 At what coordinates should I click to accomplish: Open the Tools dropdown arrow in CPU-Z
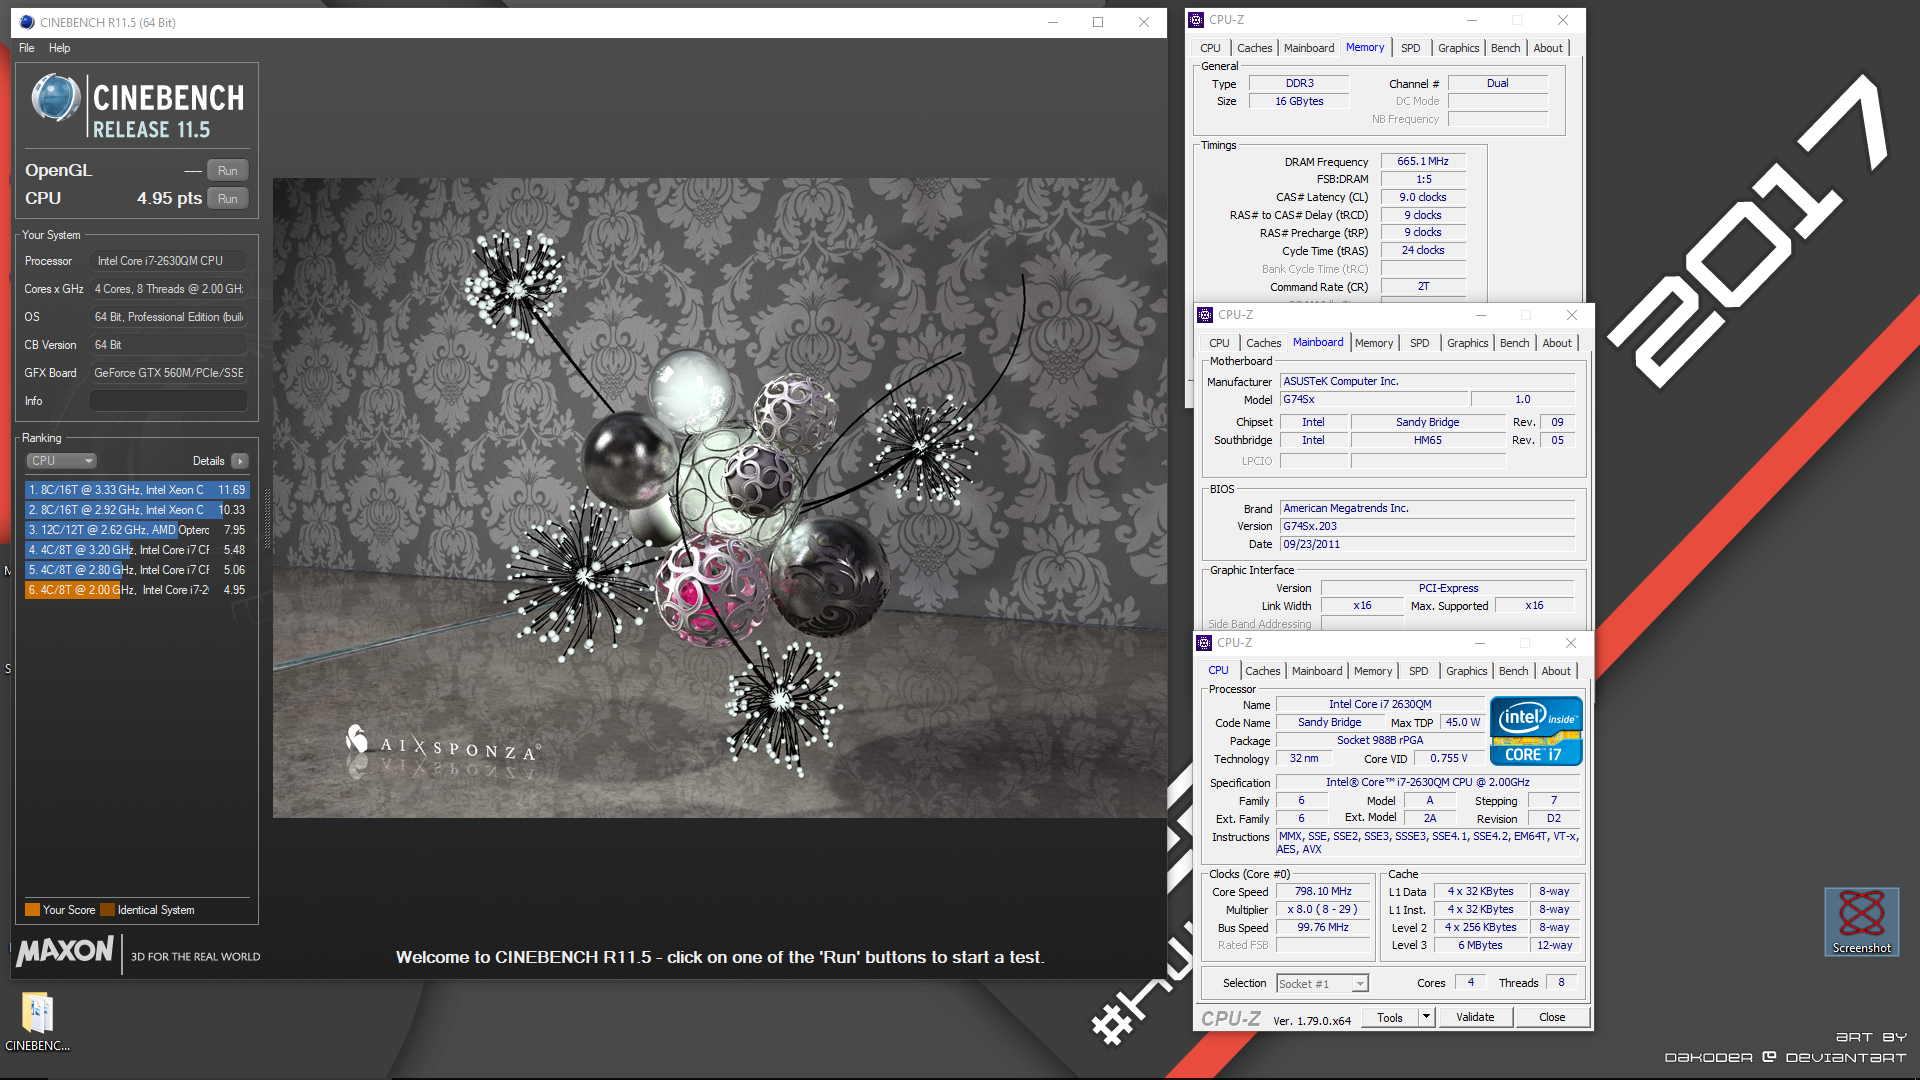[x=1426, y=1017]
